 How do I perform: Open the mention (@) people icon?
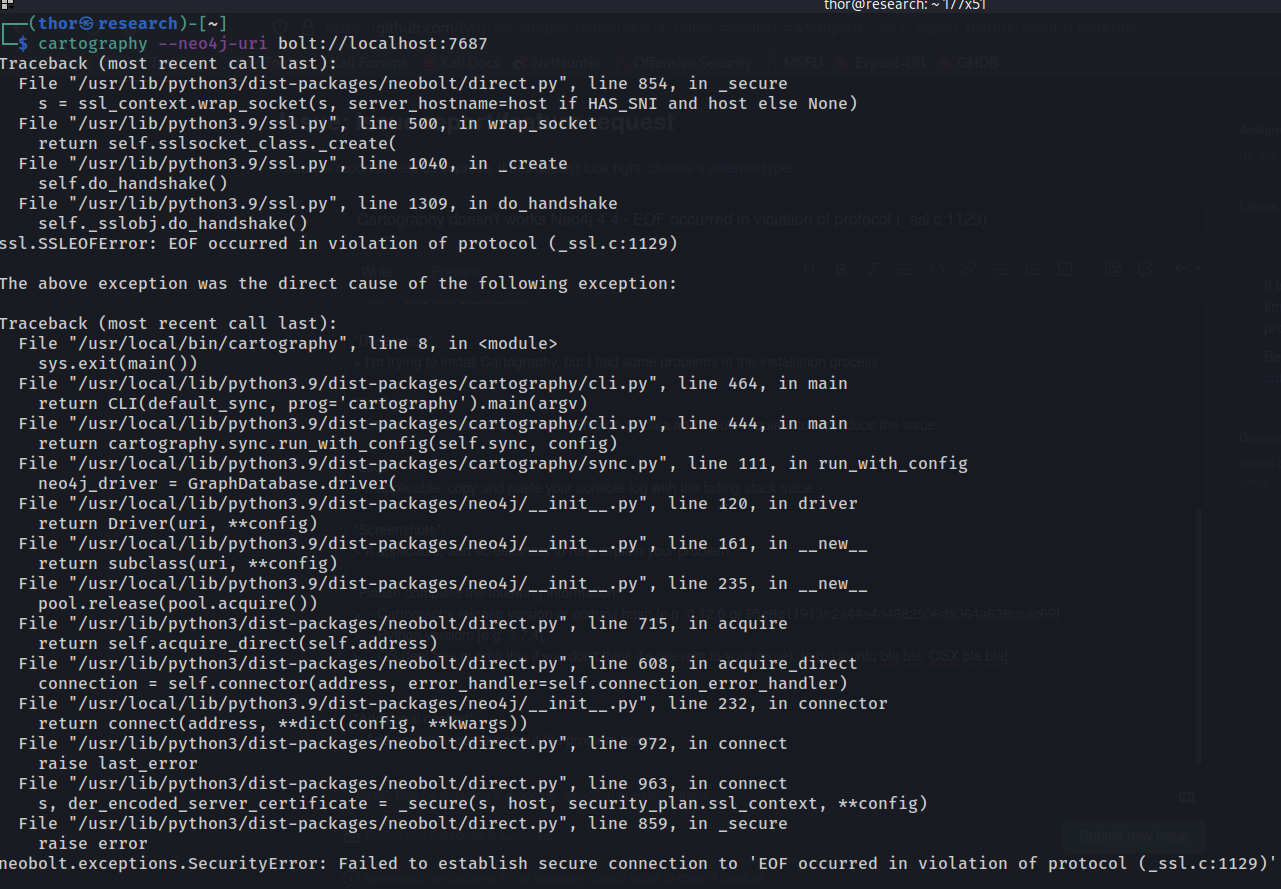[x=1113, y=268]
